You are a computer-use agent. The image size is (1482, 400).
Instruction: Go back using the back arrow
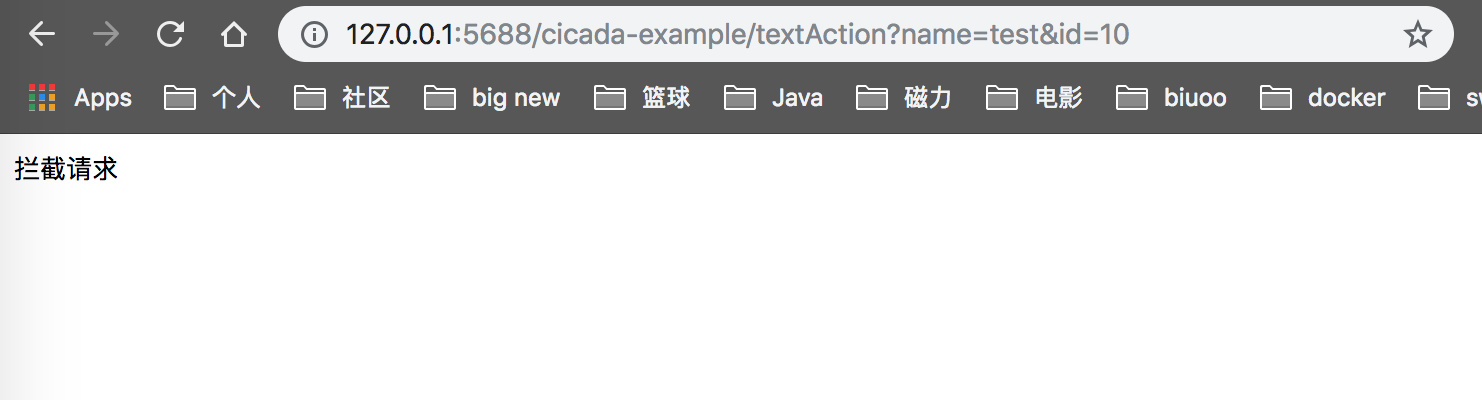[42, 35]
